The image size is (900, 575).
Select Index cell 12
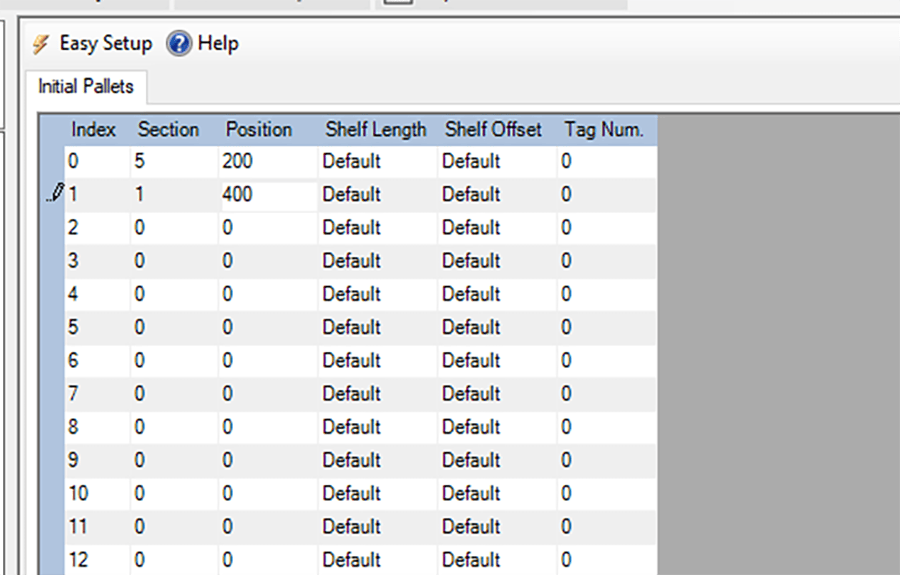(x=98, y=560)
